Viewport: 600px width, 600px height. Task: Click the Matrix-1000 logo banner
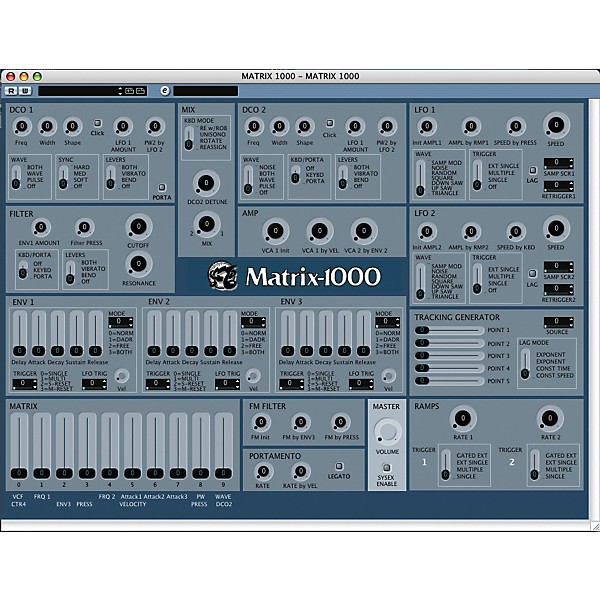292,276
